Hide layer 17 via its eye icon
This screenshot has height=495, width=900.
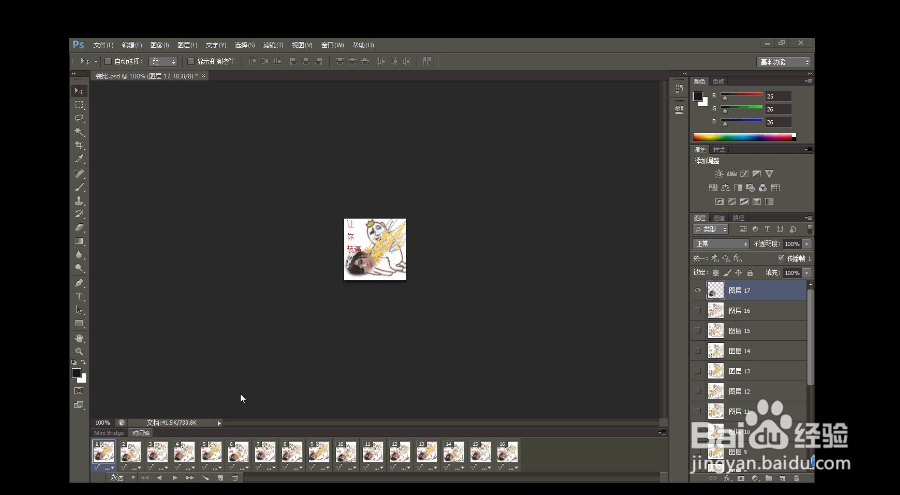pos(698,291)
